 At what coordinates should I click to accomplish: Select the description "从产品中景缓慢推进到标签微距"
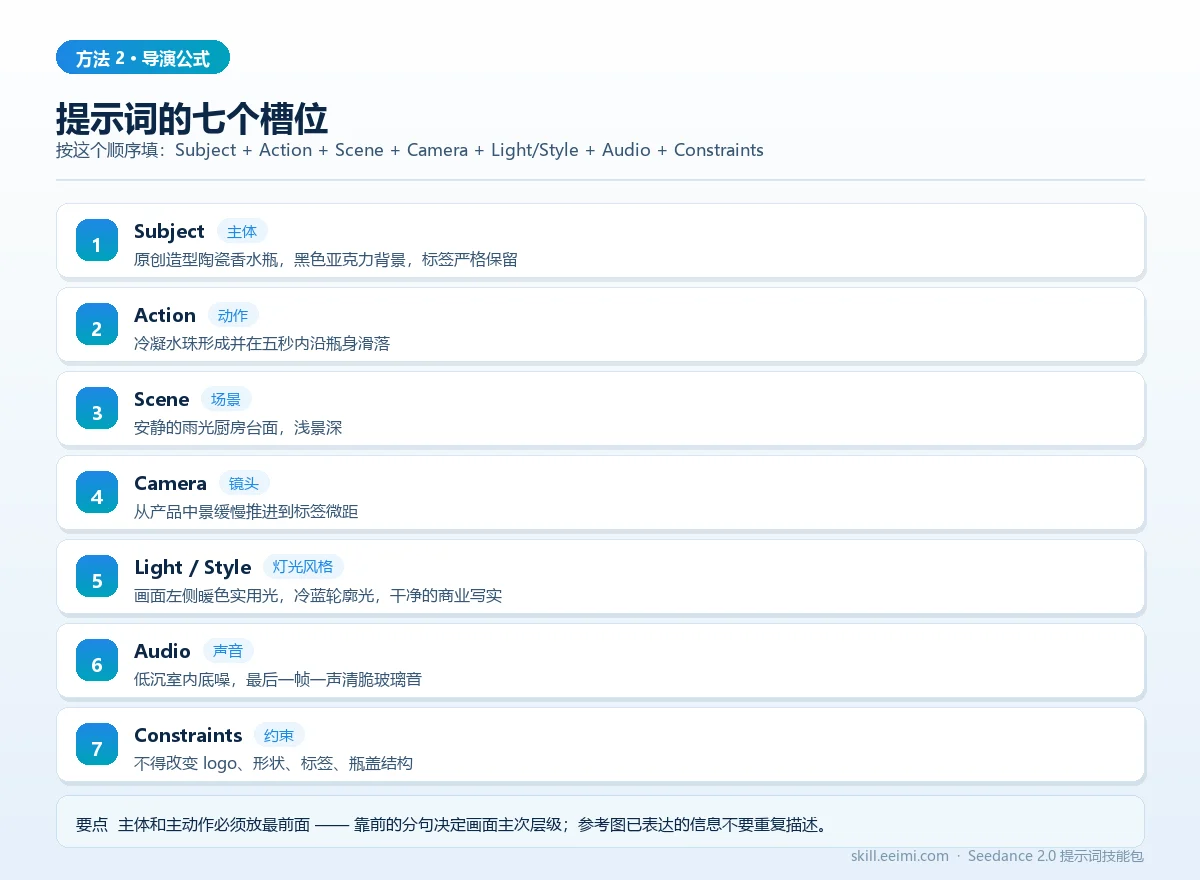(x=246, y=512)
